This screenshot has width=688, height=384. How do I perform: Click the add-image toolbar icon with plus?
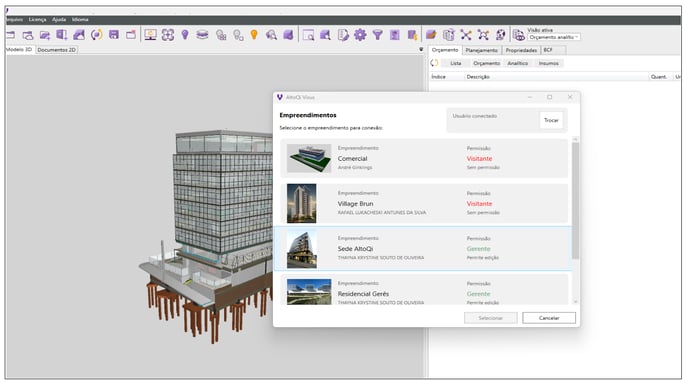(45, 35)
